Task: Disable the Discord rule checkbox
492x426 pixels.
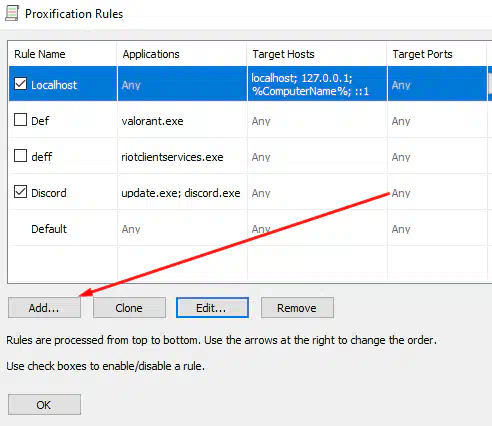Action: [x=20, y=192]
